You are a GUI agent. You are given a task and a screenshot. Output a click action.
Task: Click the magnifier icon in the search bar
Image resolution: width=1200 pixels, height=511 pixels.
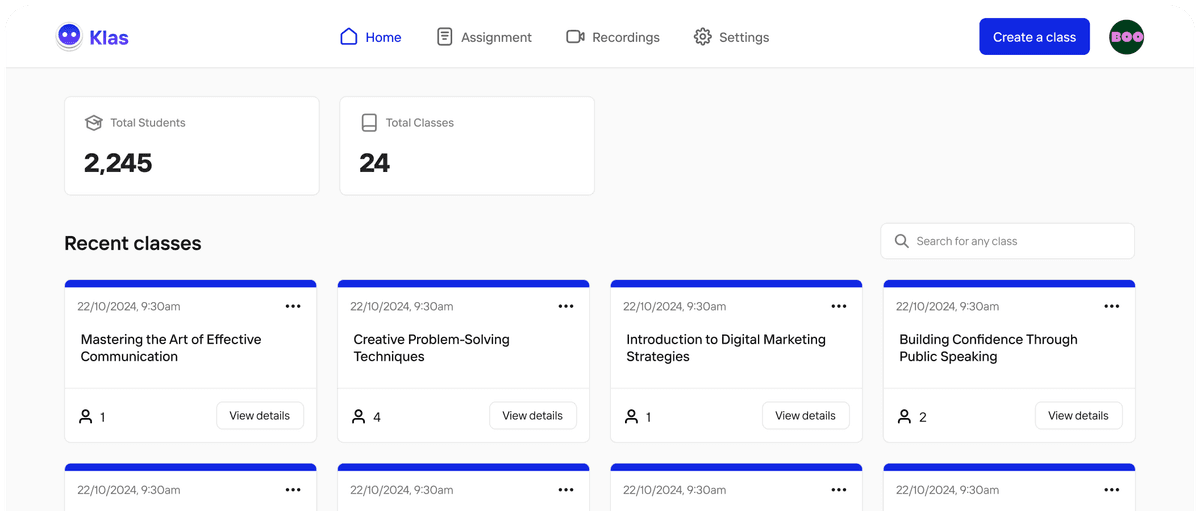click(901, 241)
